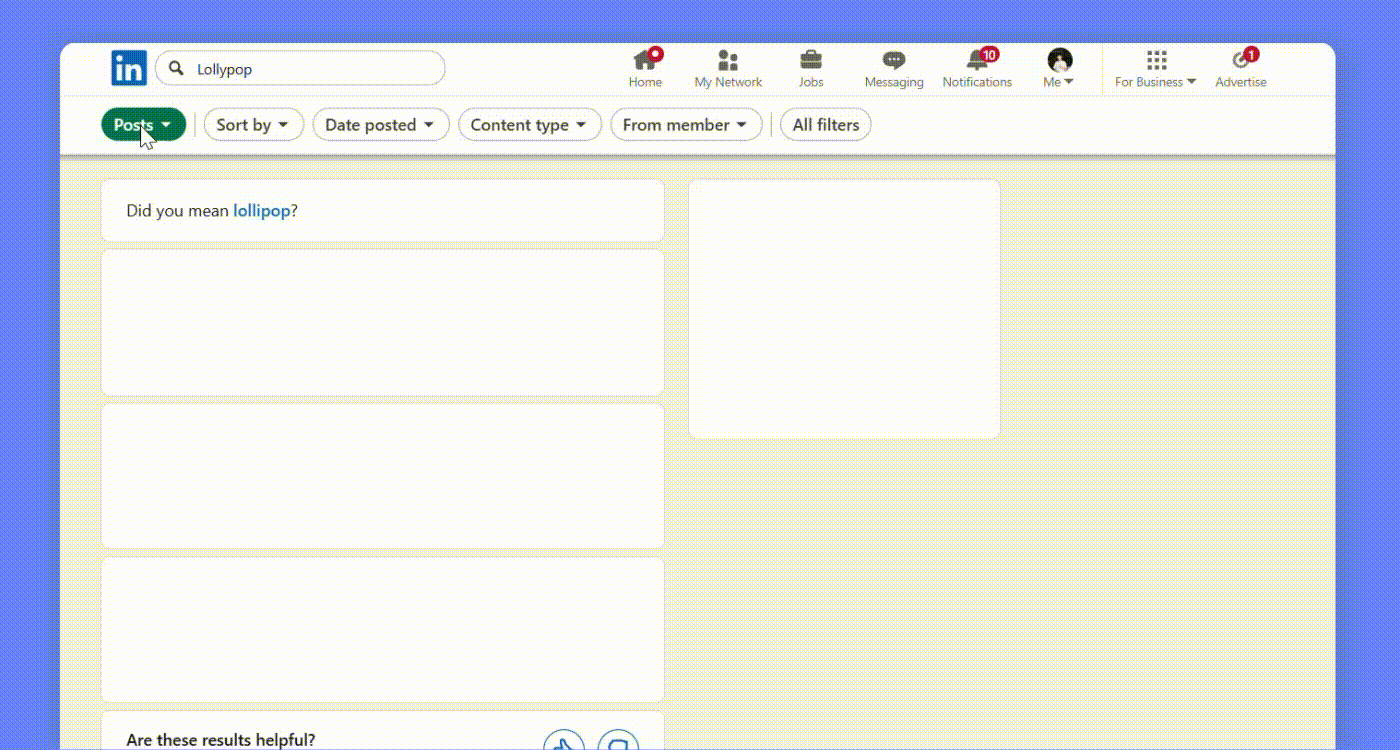Open Content type filter dropdown
The height and width of the screenshot is (750, 1400).
529,125
